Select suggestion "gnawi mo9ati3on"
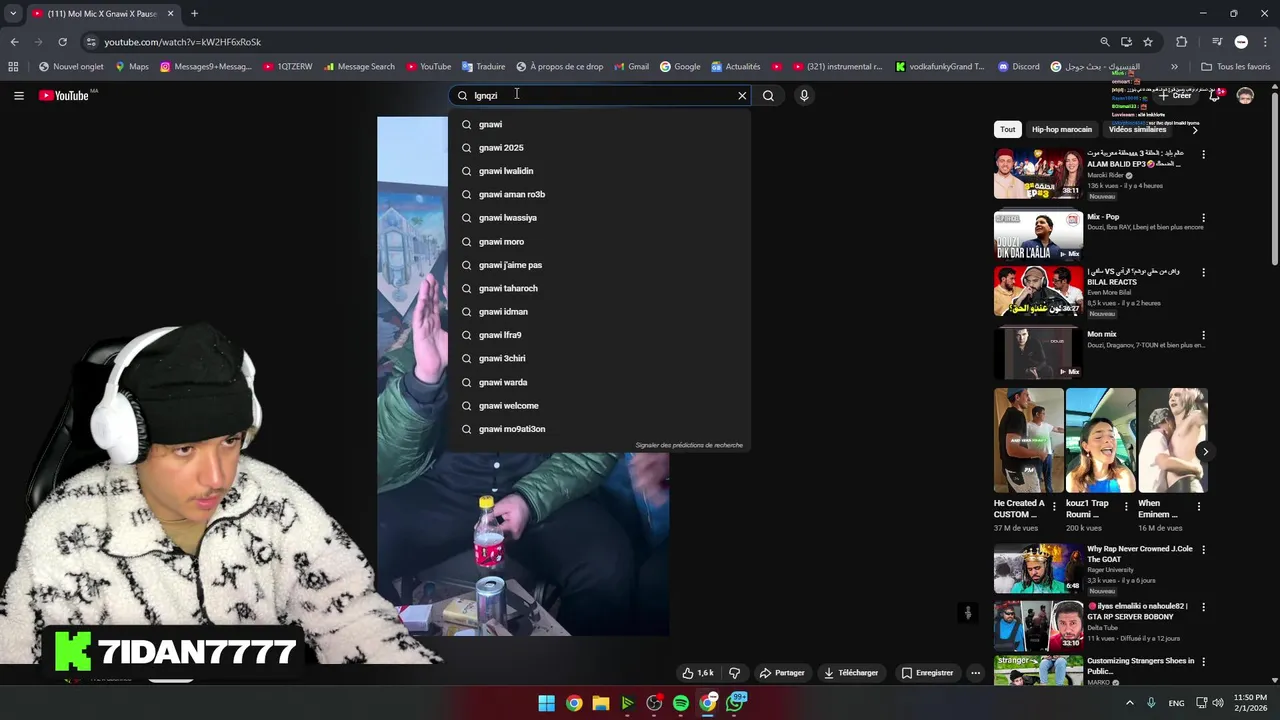1280x720 pixels. tap(599, 429)
